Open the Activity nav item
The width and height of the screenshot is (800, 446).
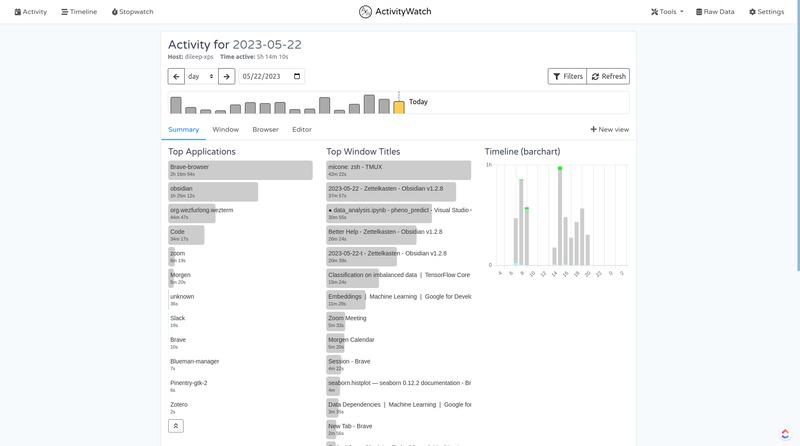click(x=31, y=12)
